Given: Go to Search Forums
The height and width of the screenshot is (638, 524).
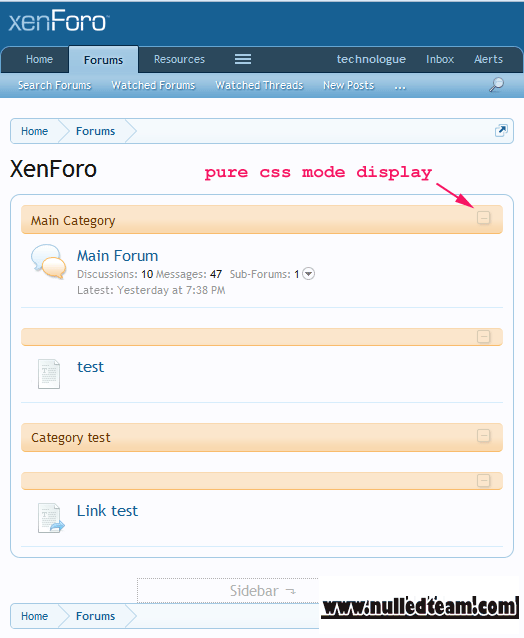Looking at the screenshot, I should tap(55, 85).
